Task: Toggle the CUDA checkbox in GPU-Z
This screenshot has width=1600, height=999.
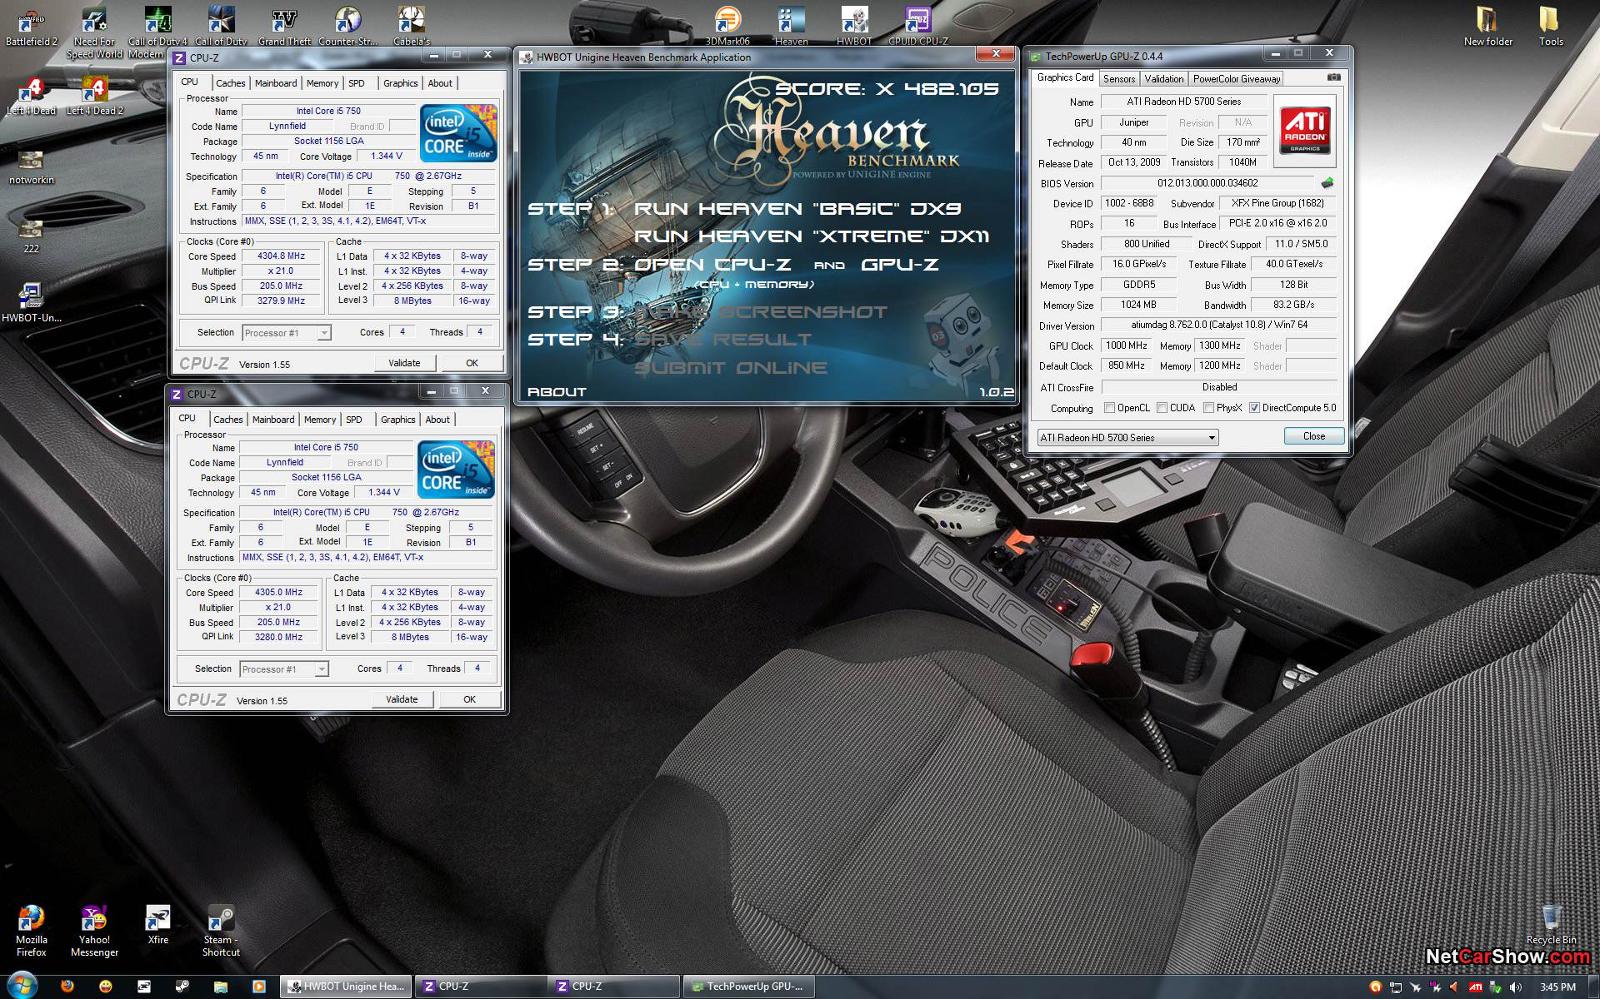Action: click(x=1161, y=408)
